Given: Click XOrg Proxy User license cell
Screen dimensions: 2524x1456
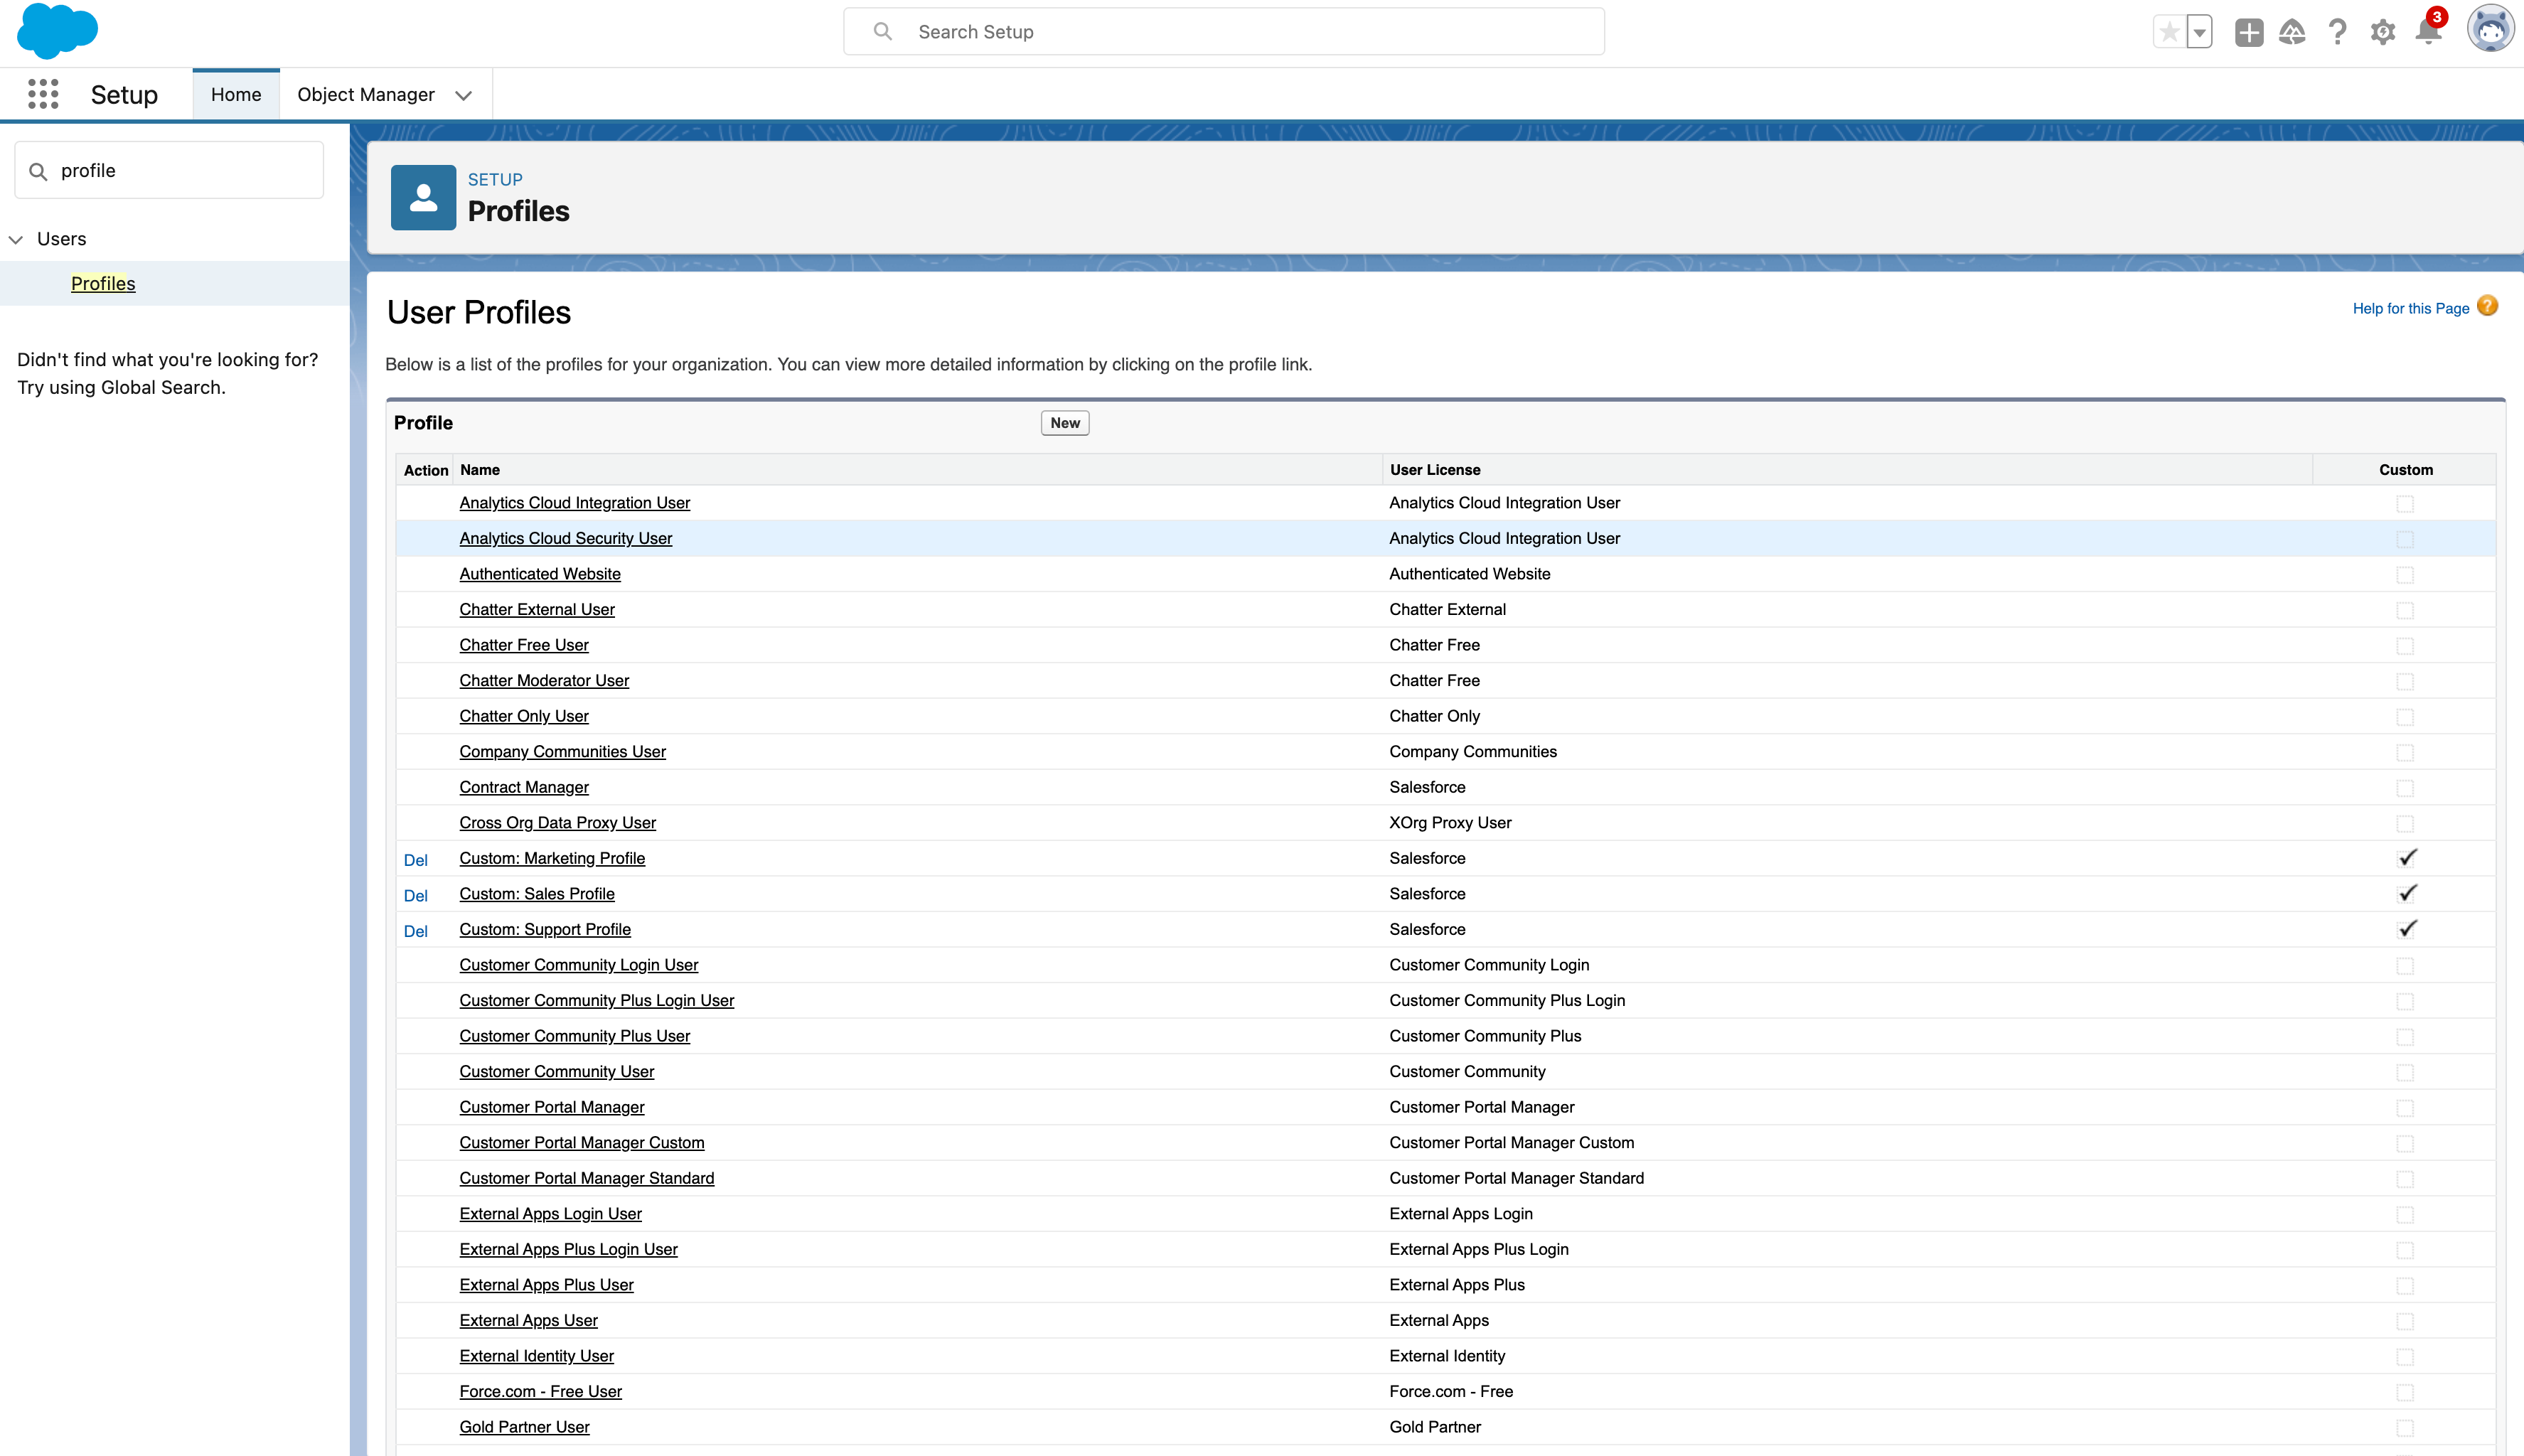Looking at the screenshot, I should click(x=1450, y=823).
